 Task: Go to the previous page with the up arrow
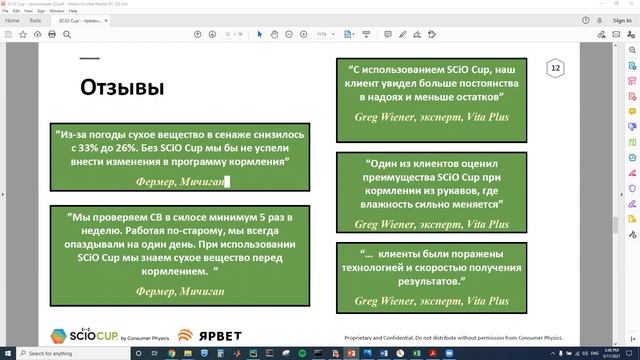click(198, 35)
